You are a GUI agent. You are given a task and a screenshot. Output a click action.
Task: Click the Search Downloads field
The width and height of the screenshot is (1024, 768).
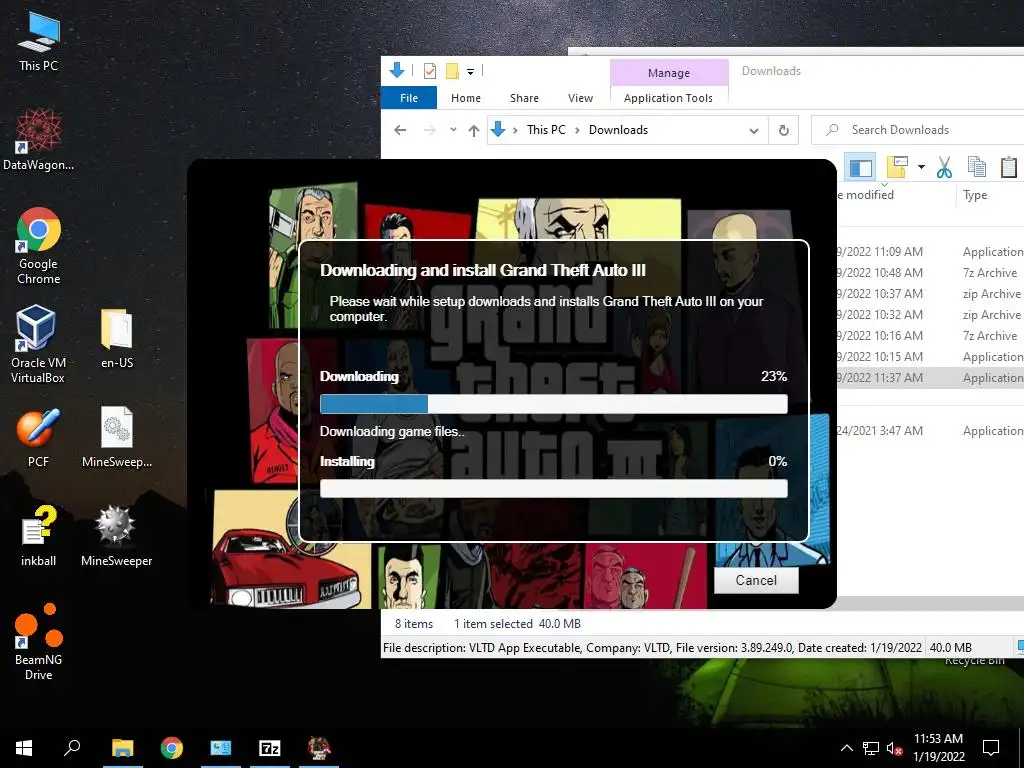click(917, 130)
